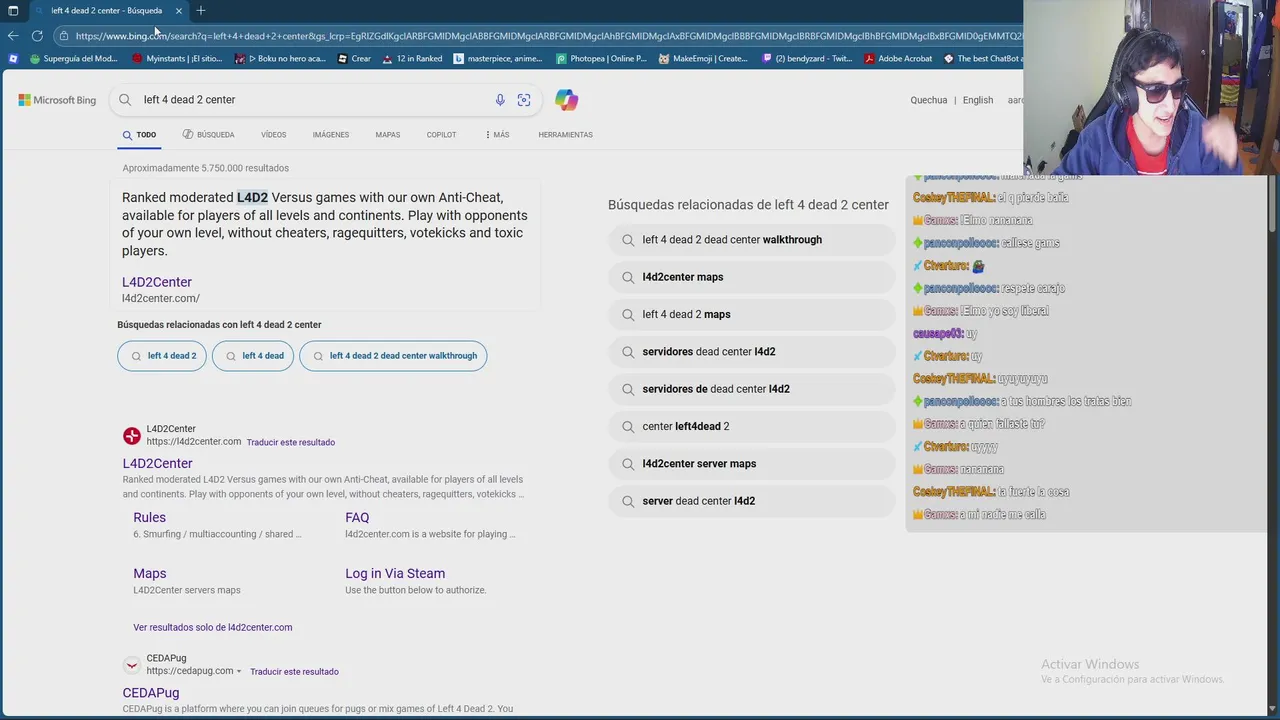Viewport: 1280px width, 720px height.
Task: Close the 'left 4 dead 2 center' tab
Action: pyautogui.click(x=179, y=10)
